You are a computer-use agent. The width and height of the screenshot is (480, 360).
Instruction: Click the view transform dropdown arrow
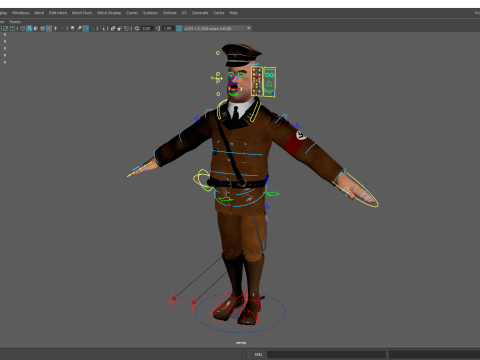click(x=248, y=28)
